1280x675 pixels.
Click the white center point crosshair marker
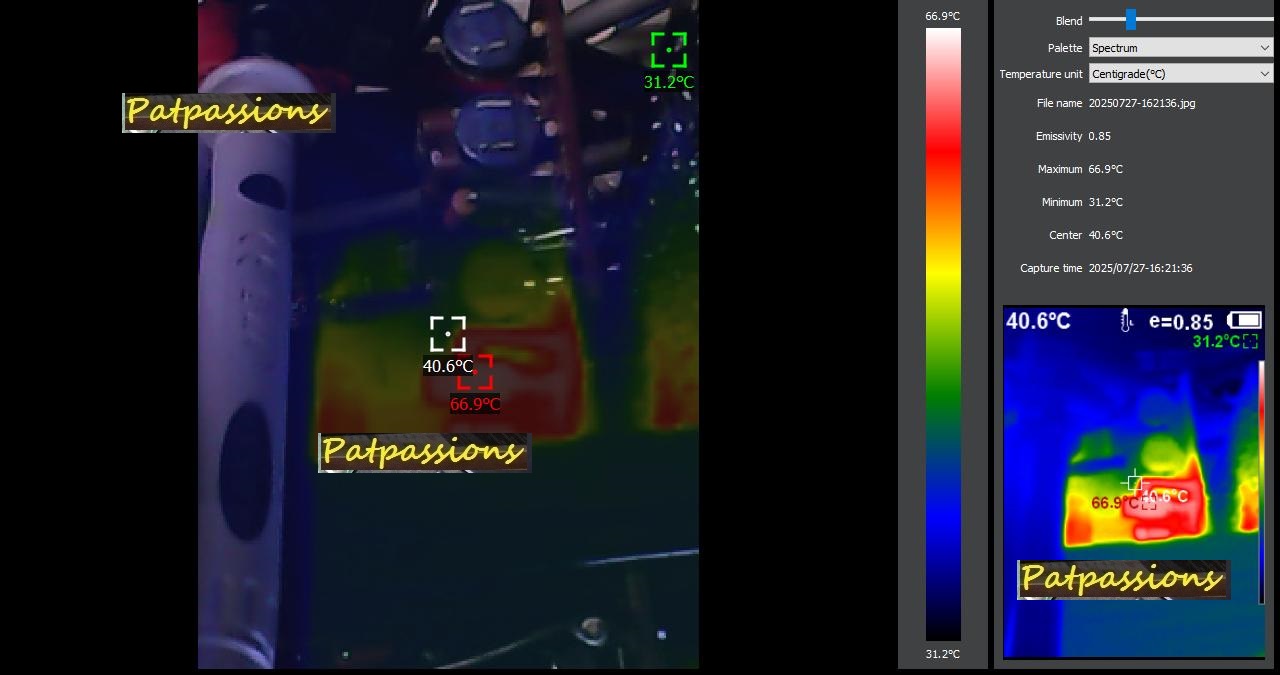[448, 334]
